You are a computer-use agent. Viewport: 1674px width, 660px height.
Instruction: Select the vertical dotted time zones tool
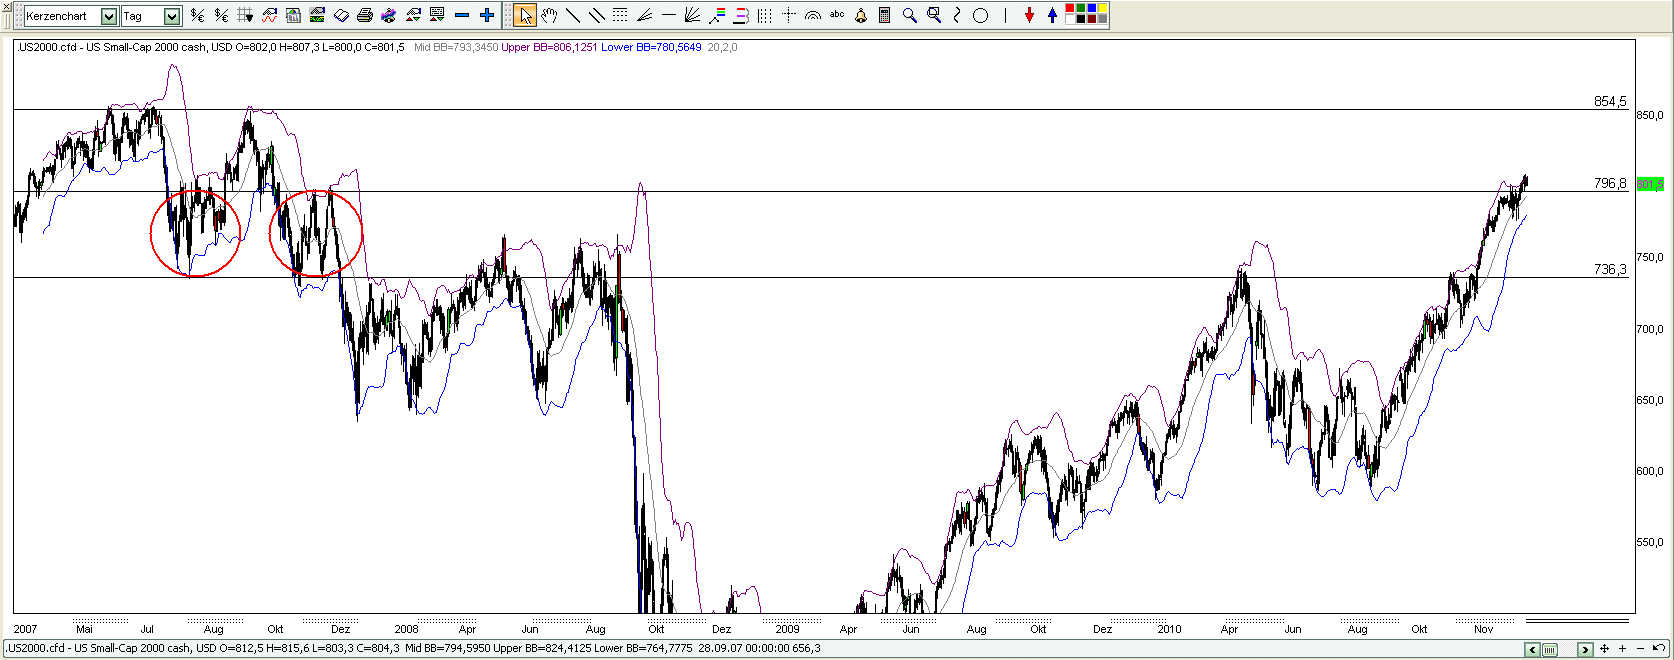click(764, 15)
